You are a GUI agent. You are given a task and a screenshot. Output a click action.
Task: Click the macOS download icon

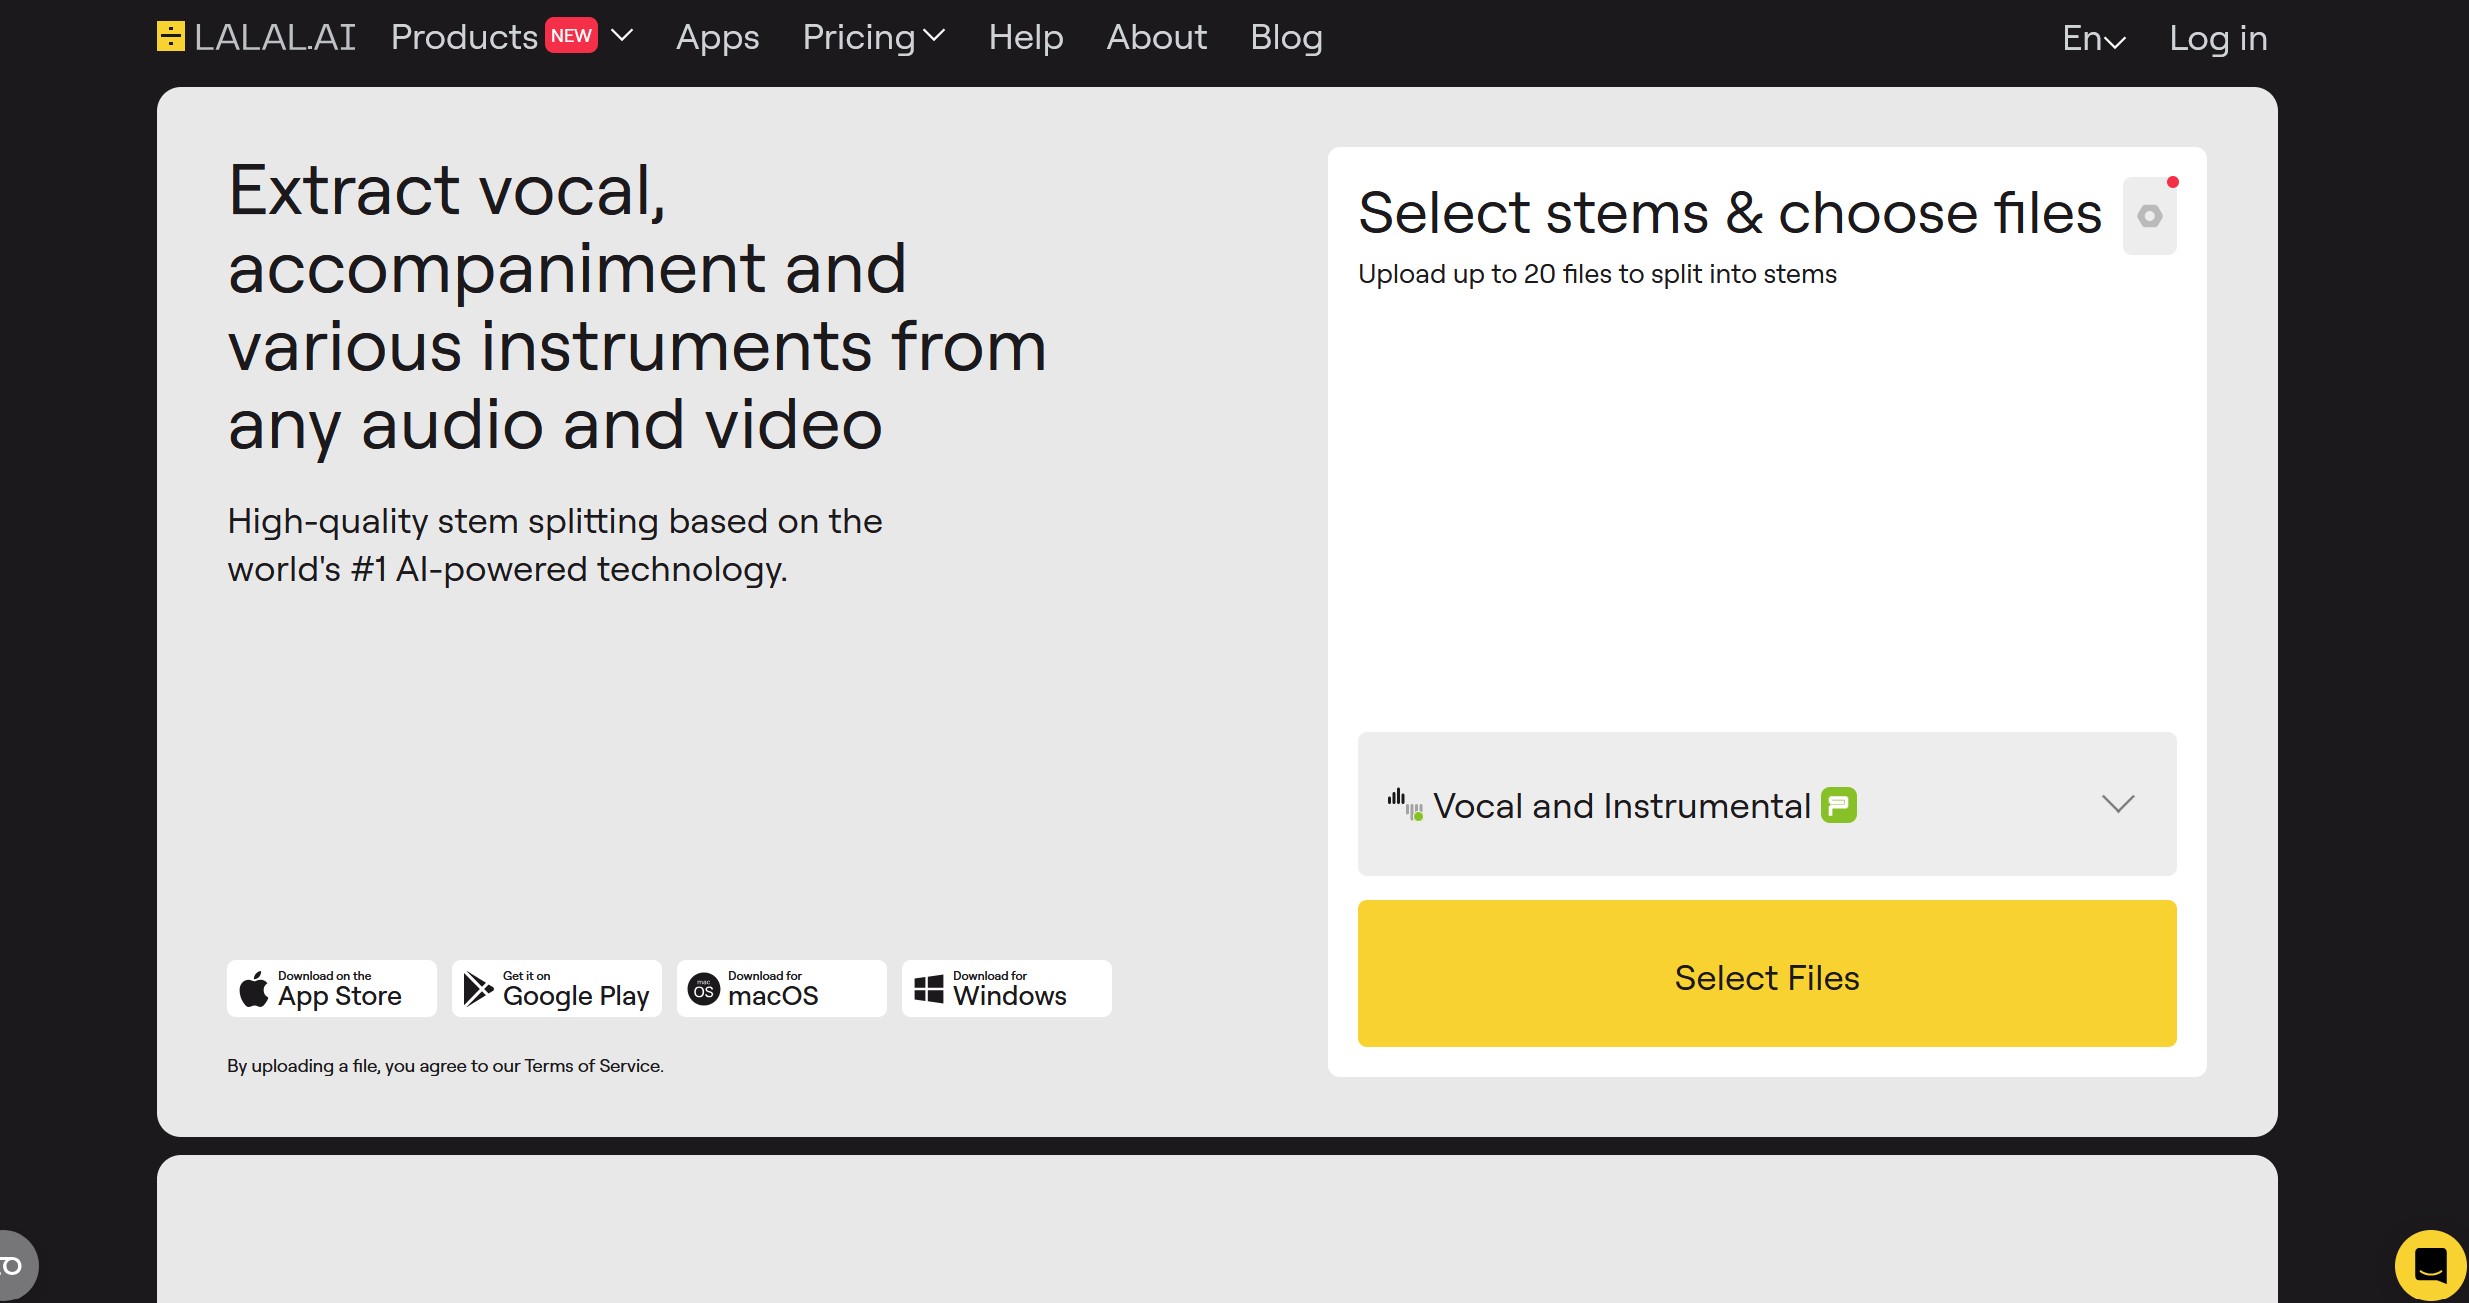click(x=779, y=986)
